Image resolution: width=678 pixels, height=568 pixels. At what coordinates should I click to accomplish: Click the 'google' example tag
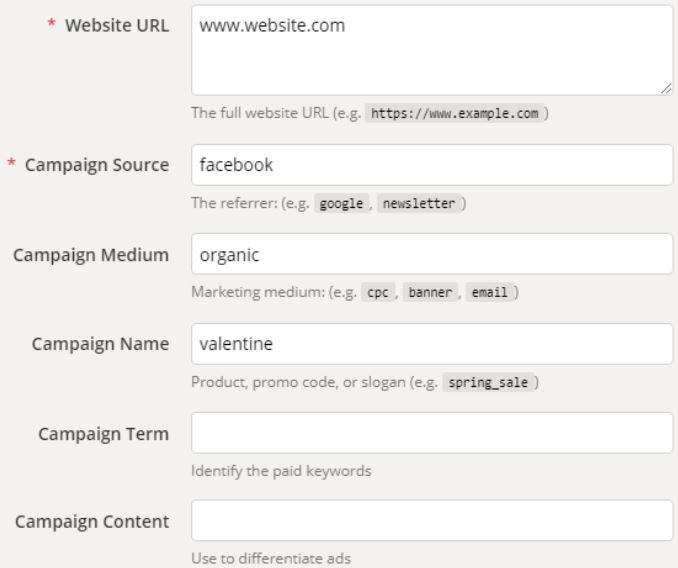tap(341, 203)
